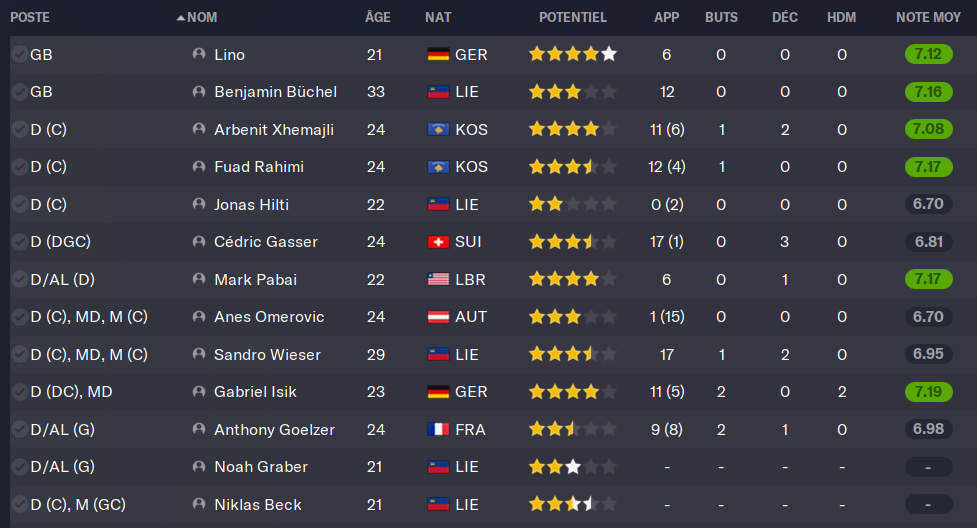Click the Swiss flag on Cédric Gasser's row

(438, 242)
